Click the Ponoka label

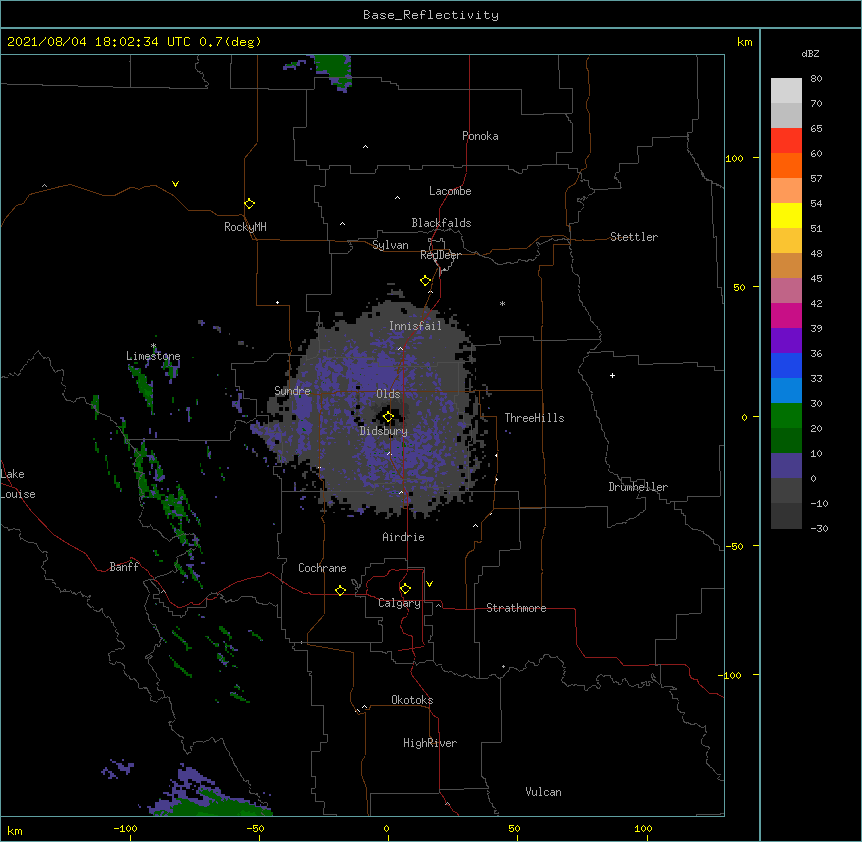tap(480, 136)
